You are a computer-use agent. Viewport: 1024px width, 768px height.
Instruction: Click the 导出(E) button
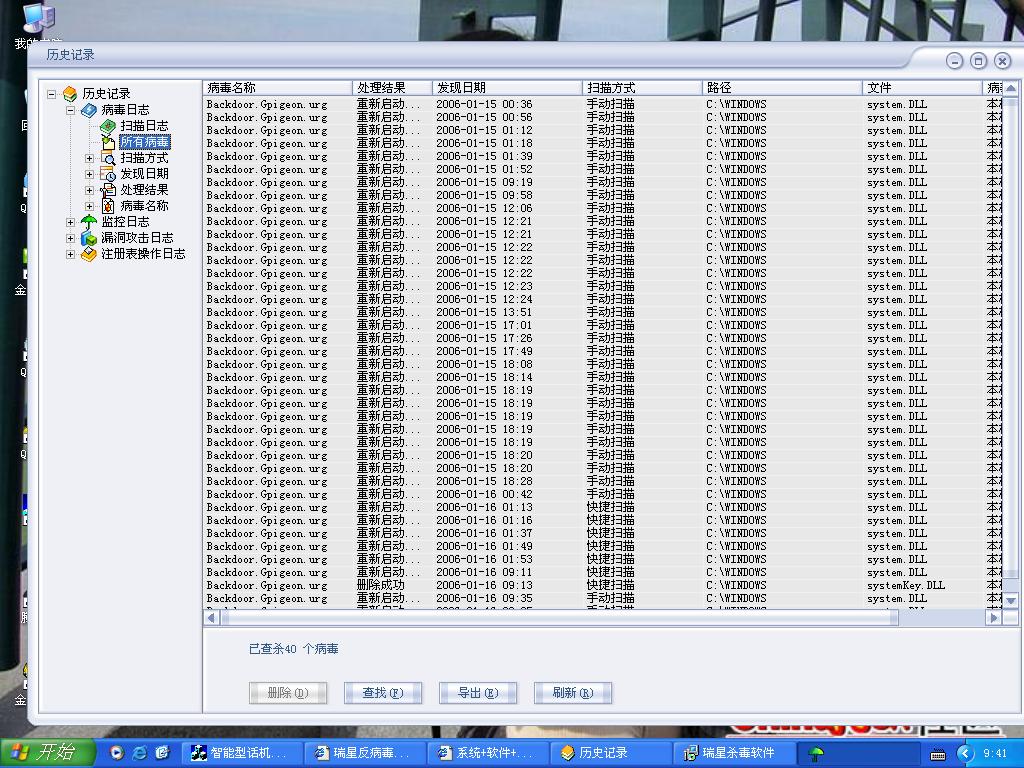[x=478, y=693]
